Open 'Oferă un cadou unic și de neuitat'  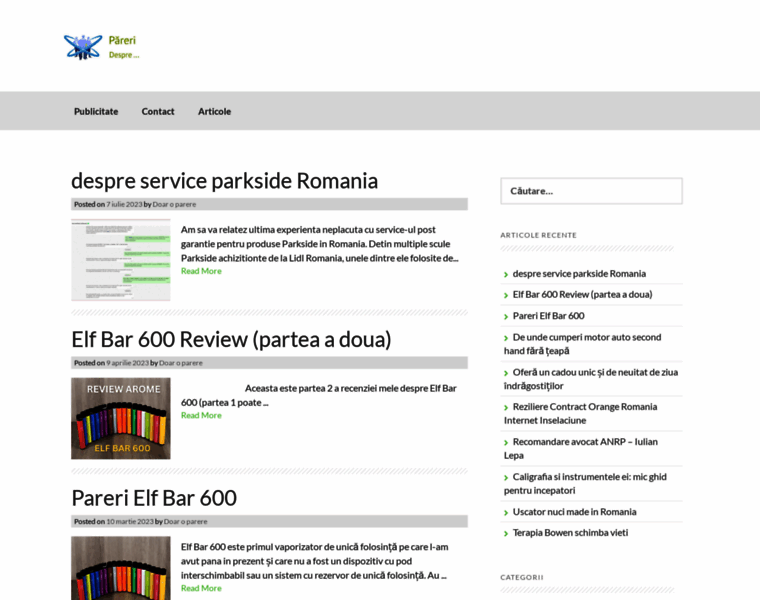(x=591, y=379)
